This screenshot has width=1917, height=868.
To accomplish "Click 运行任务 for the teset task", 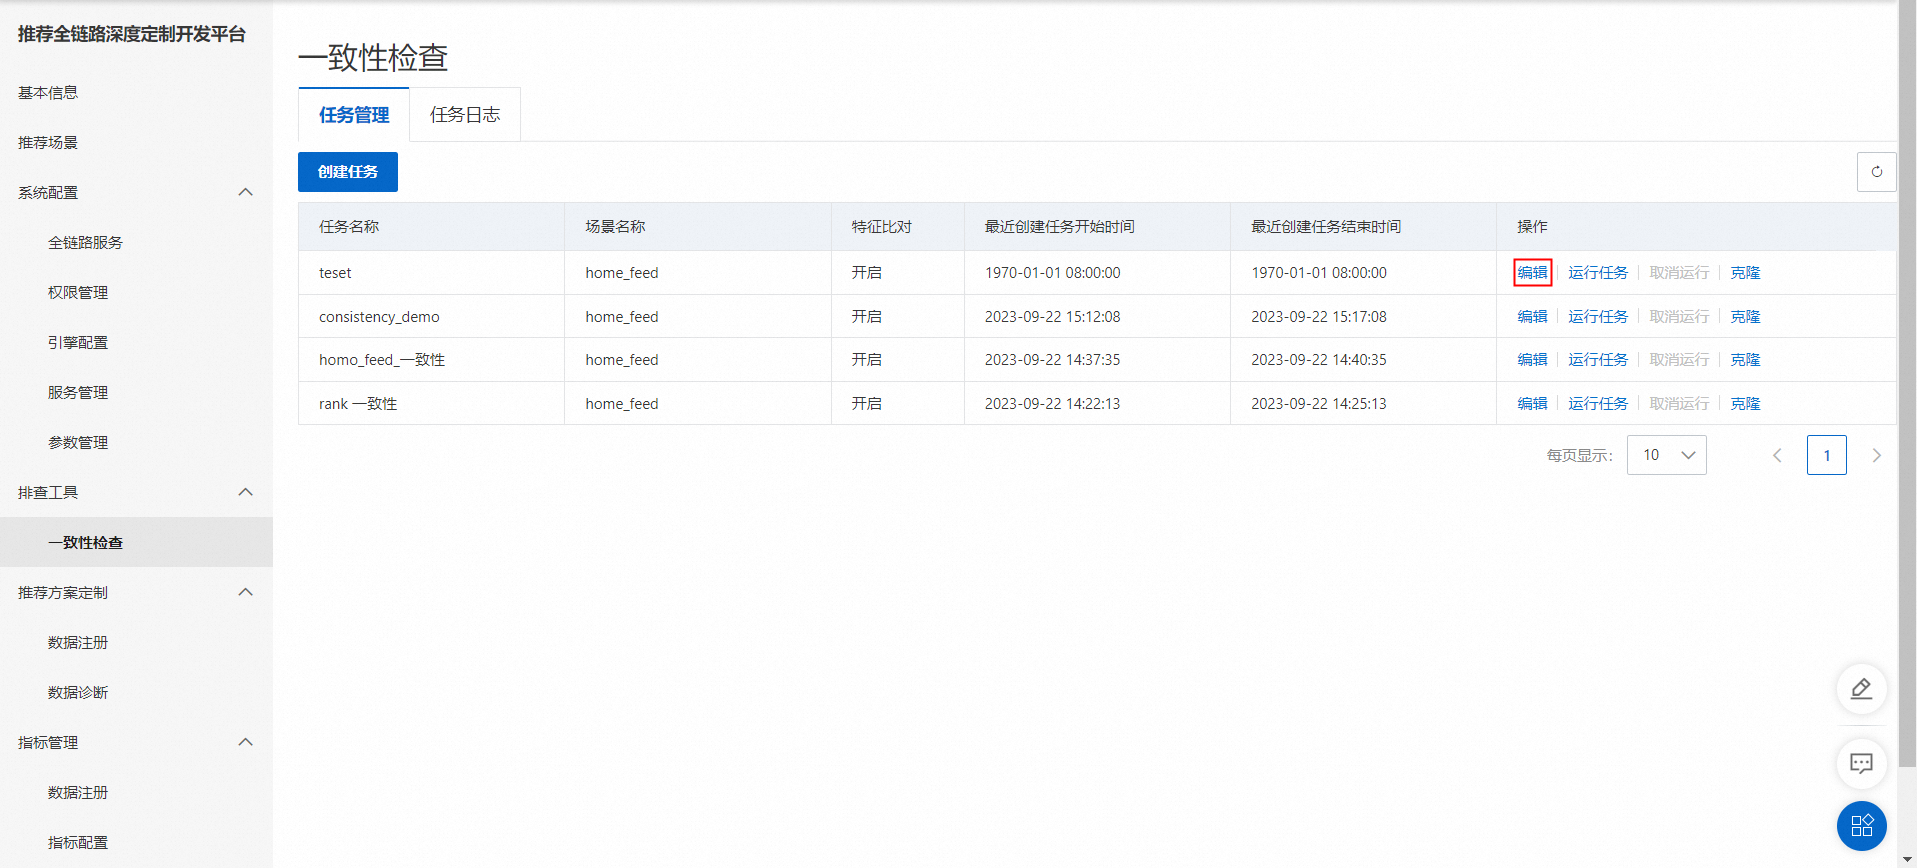I will point(1598,272).
